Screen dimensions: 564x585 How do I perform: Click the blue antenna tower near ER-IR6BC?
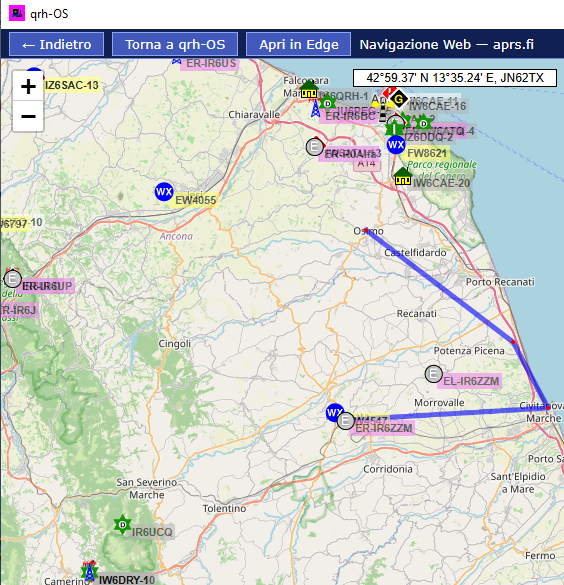tap(316, 109)
